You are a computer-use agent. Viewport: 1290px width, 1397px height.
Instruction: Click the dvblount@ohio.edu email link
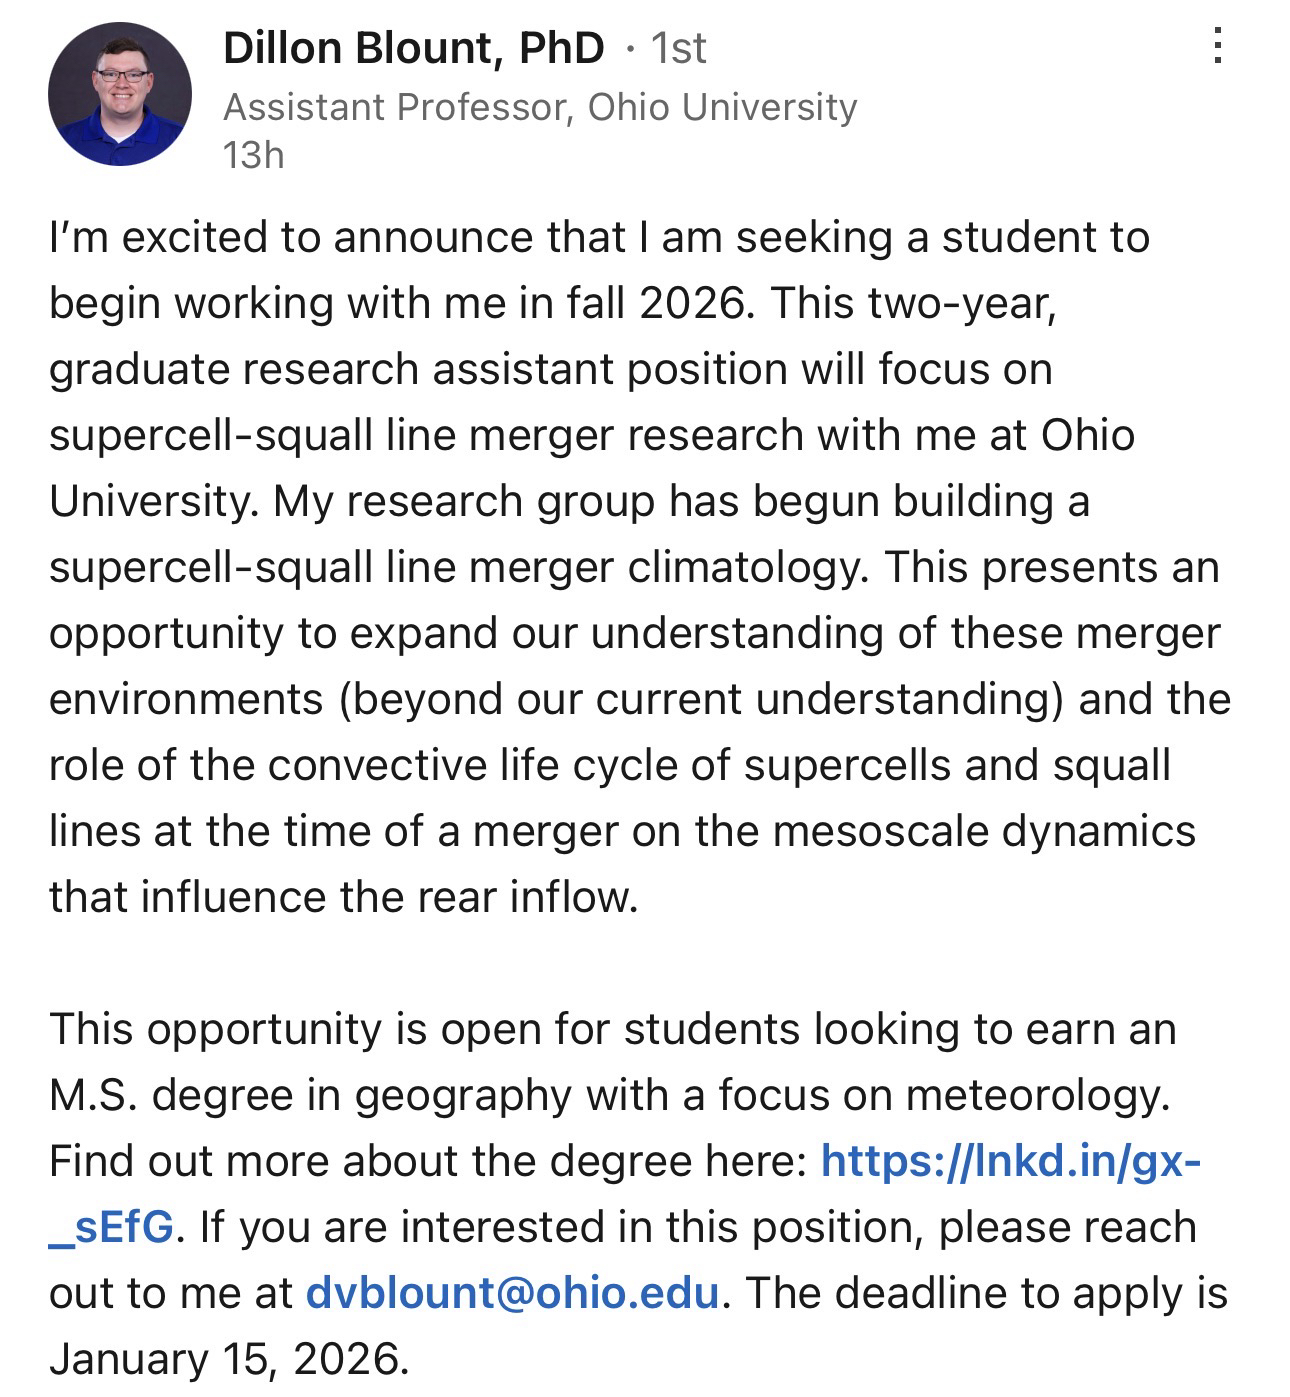pyautogui.click(x=512, y=1293)
